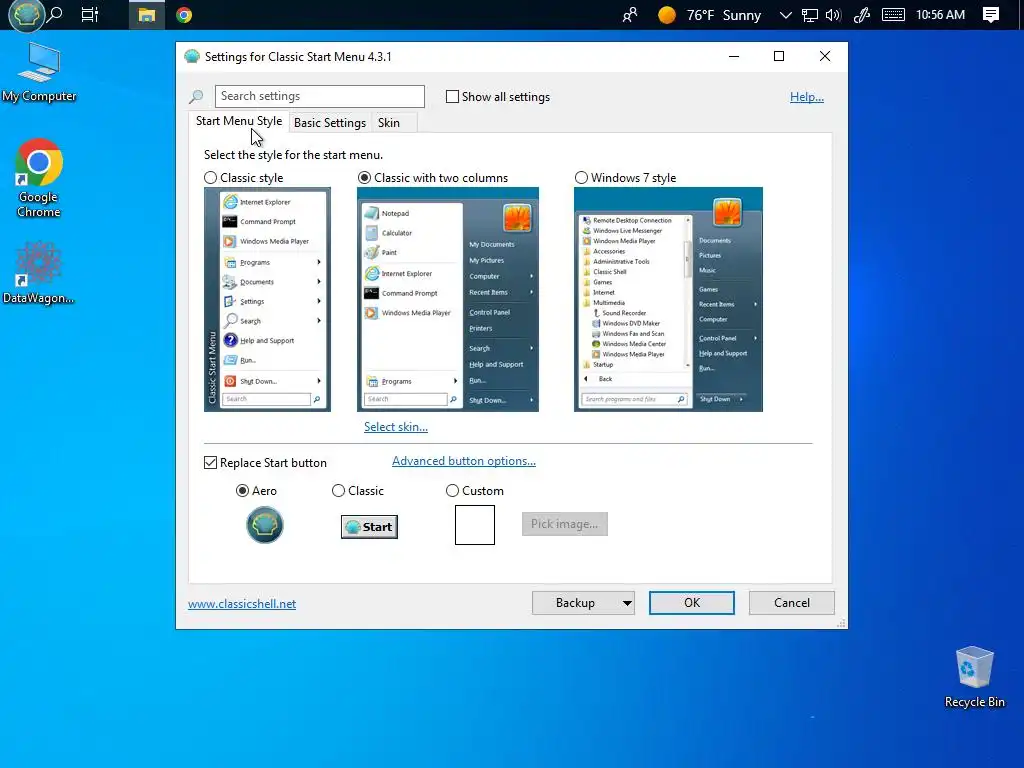The width and height of the screenshot is (1024, 768).
Task: Select DataWagon desktop shortcut
Action: (38, 273)
